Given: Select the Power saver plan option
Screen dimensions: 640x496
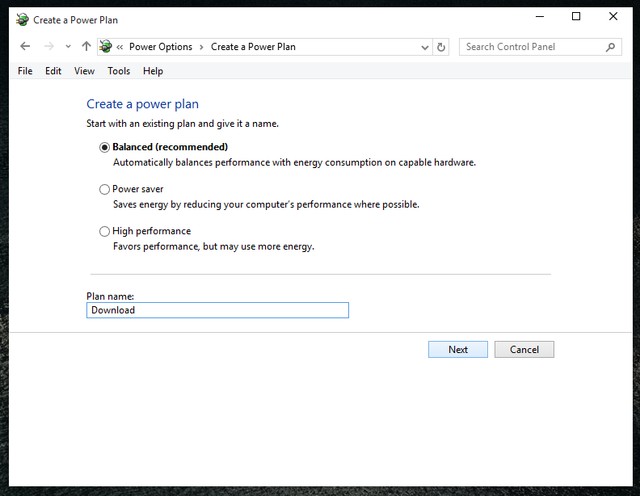Looking at the screenshot, I should [104, 189].
